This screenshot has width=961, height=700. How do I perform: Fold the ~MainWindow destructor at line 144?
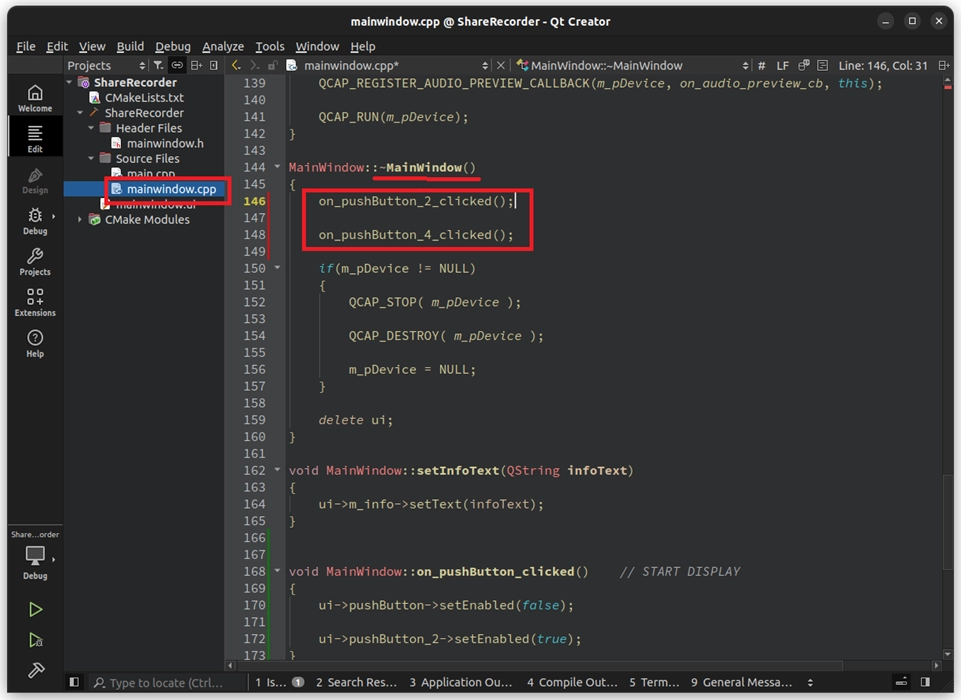277,167
